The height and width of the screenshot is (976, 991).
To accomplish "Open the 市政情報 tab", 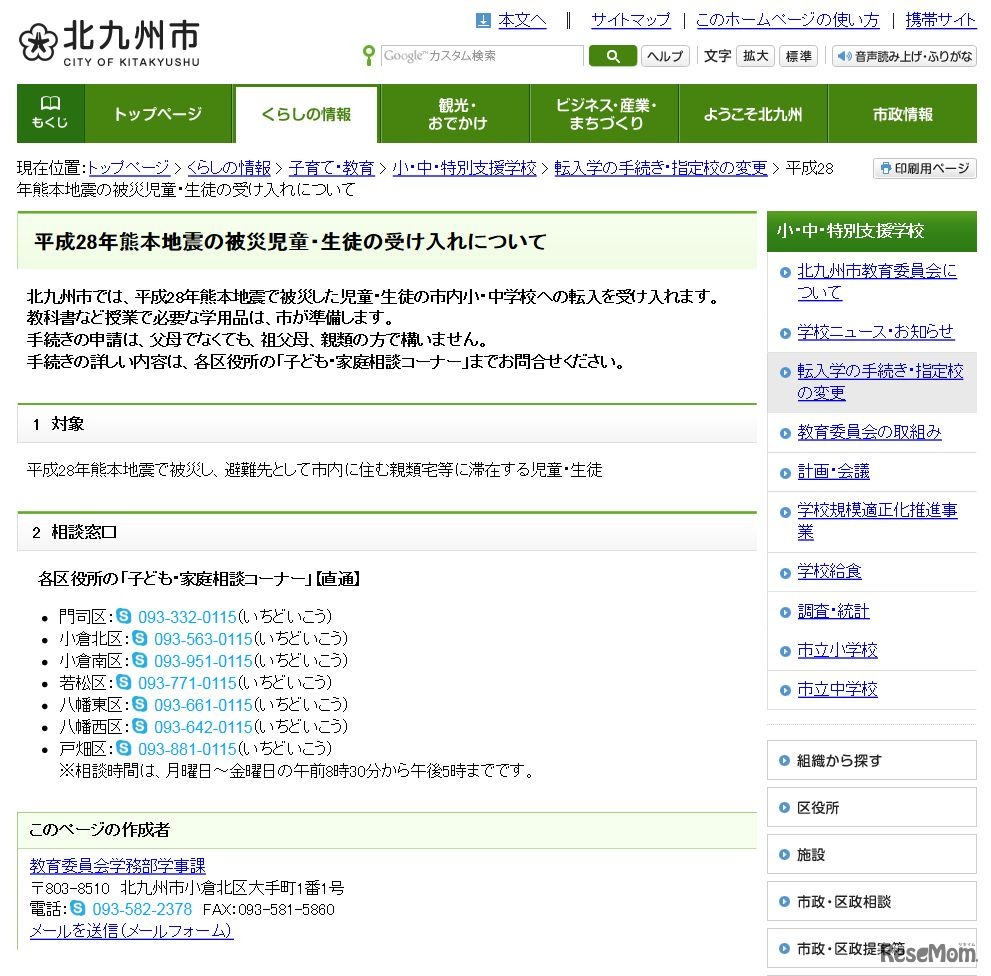I will 903,114.
